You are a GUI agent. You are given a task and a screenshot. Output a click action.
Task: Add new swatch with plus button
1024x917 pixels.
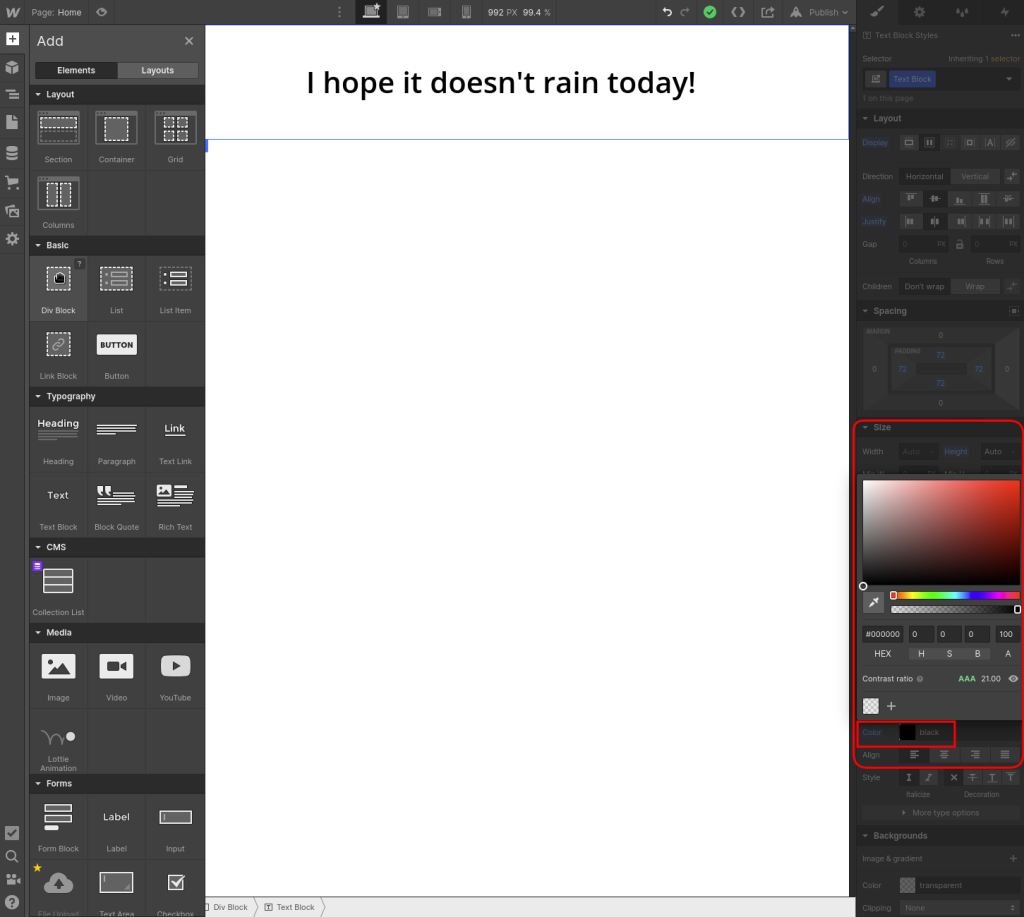891,706
